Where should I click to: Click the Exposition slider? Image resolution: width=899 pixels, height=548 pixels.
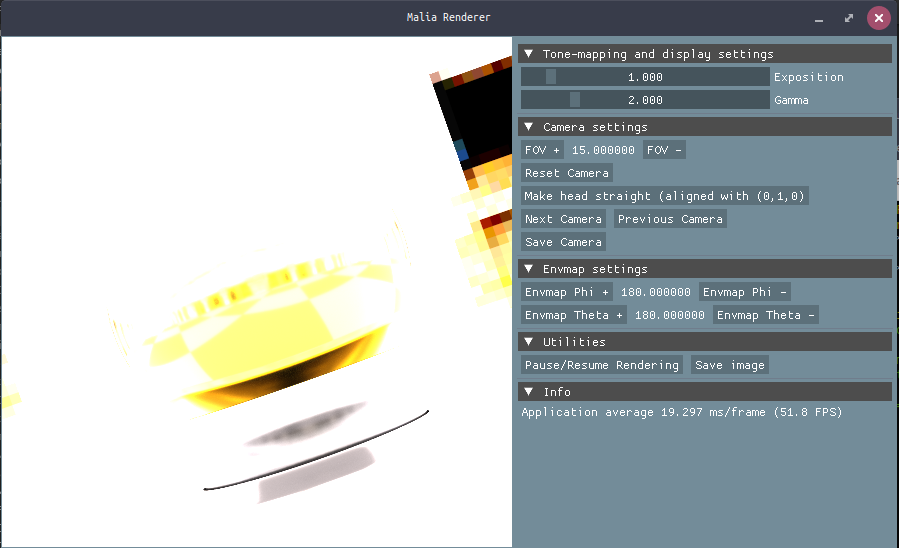645,77
